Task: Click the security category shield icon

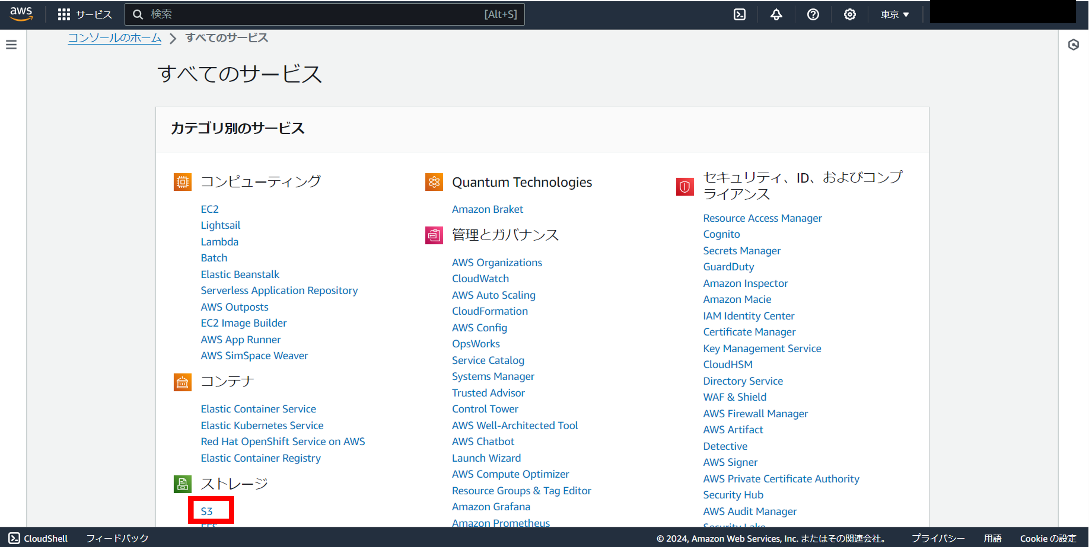Action: pos(685,187)
